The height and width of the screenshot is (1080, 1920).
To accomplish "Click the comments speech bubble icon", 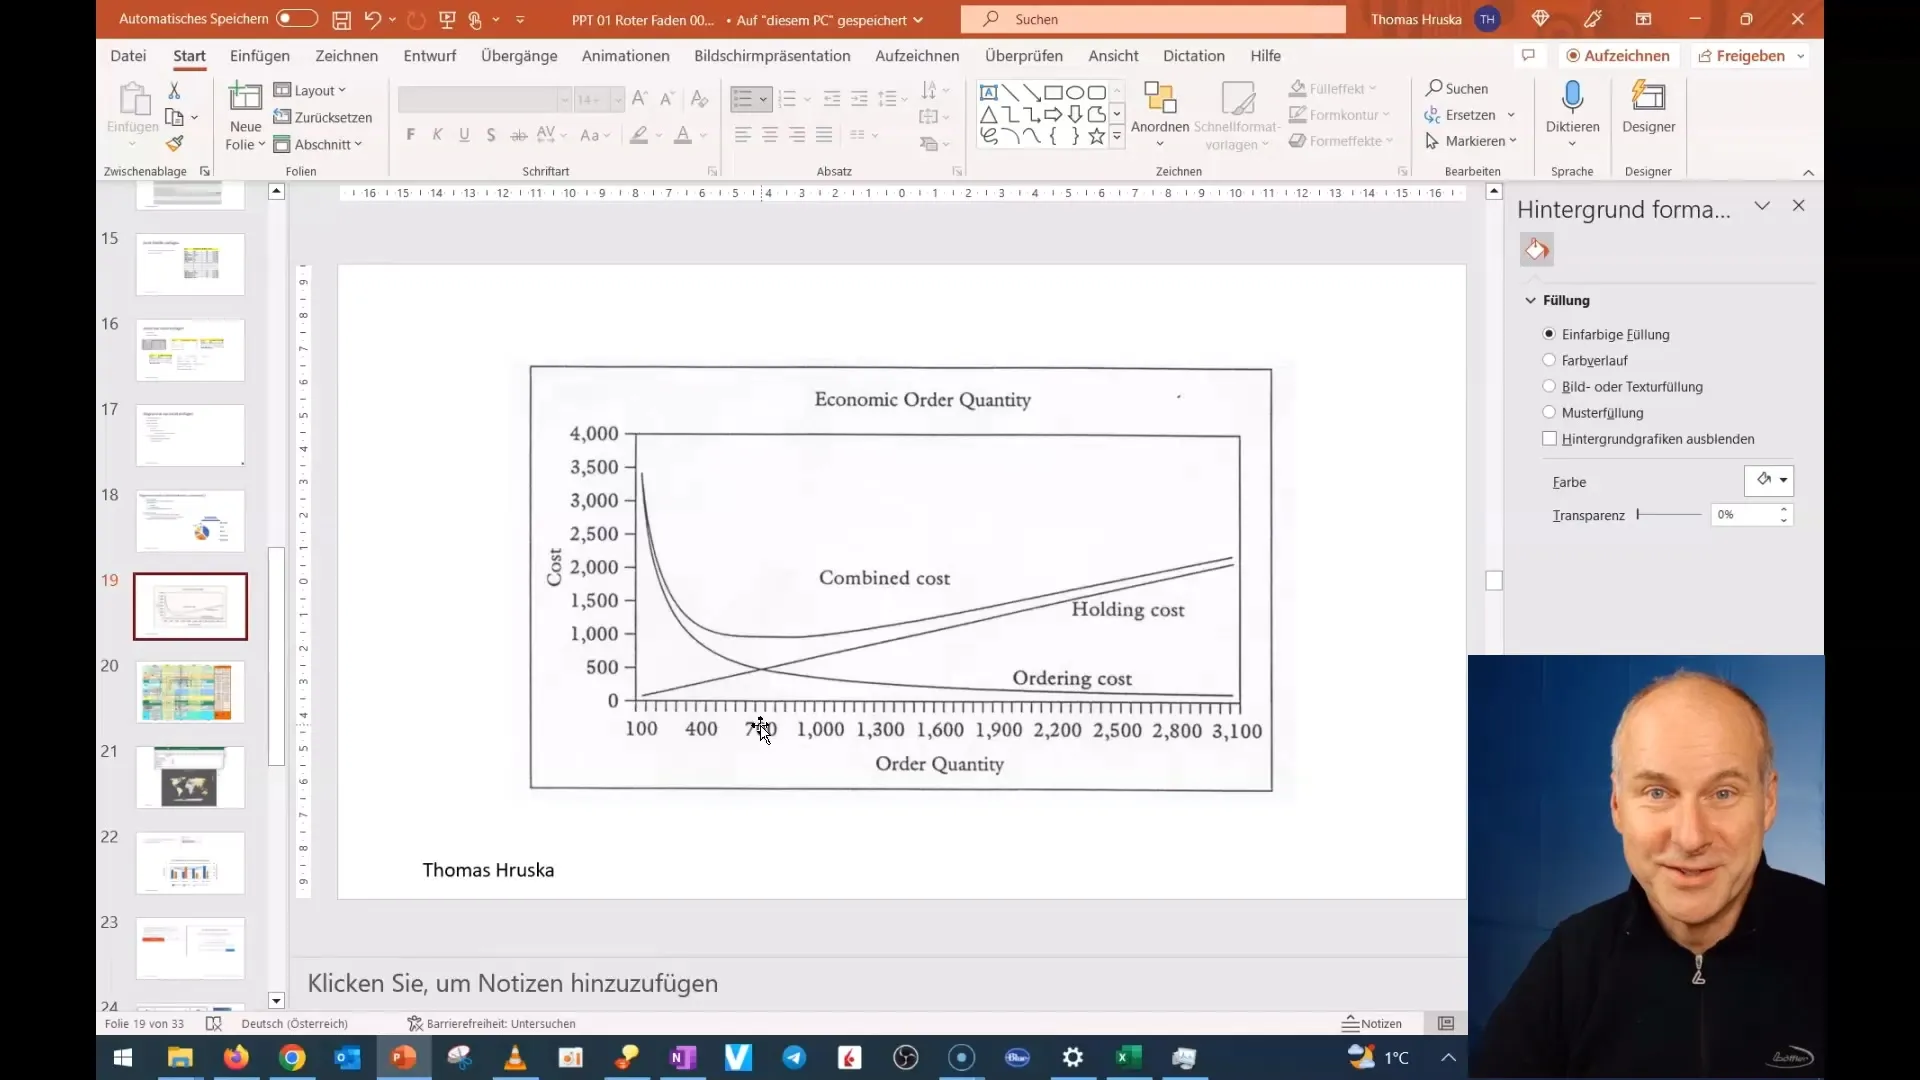I will tap(1528, 56).
